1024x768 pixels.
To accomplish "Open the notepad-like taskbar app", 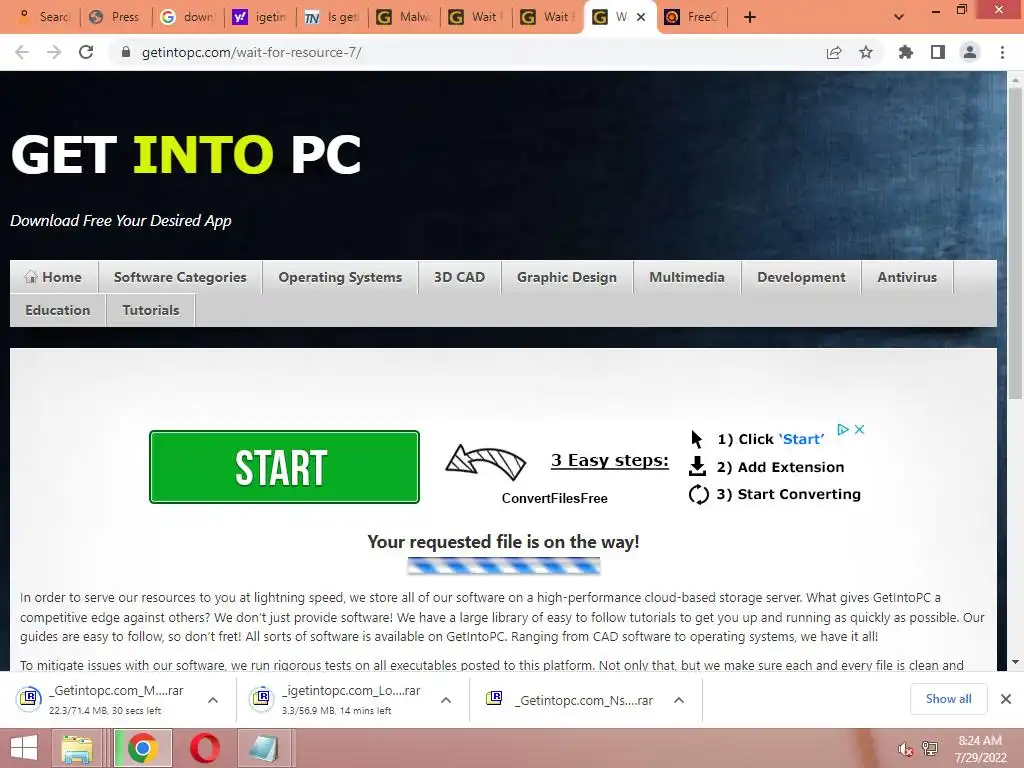I will (264, 748).
